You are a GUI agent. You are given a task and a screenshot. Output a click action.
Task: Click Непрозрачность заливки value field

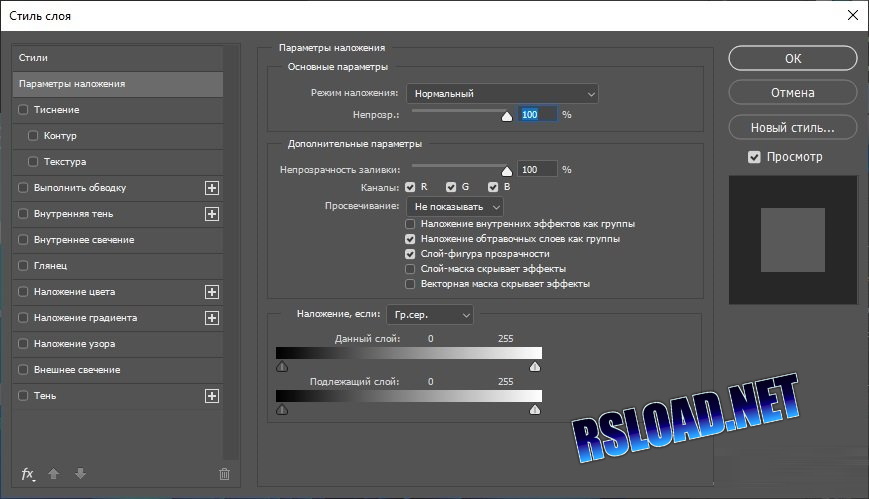coord(538,170)
